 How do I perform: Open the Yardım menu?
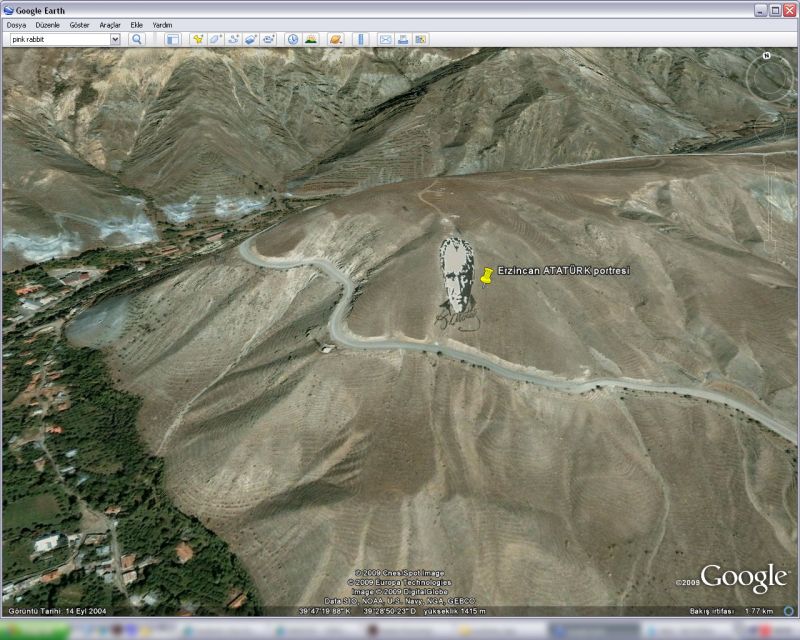tap(162, 25)
